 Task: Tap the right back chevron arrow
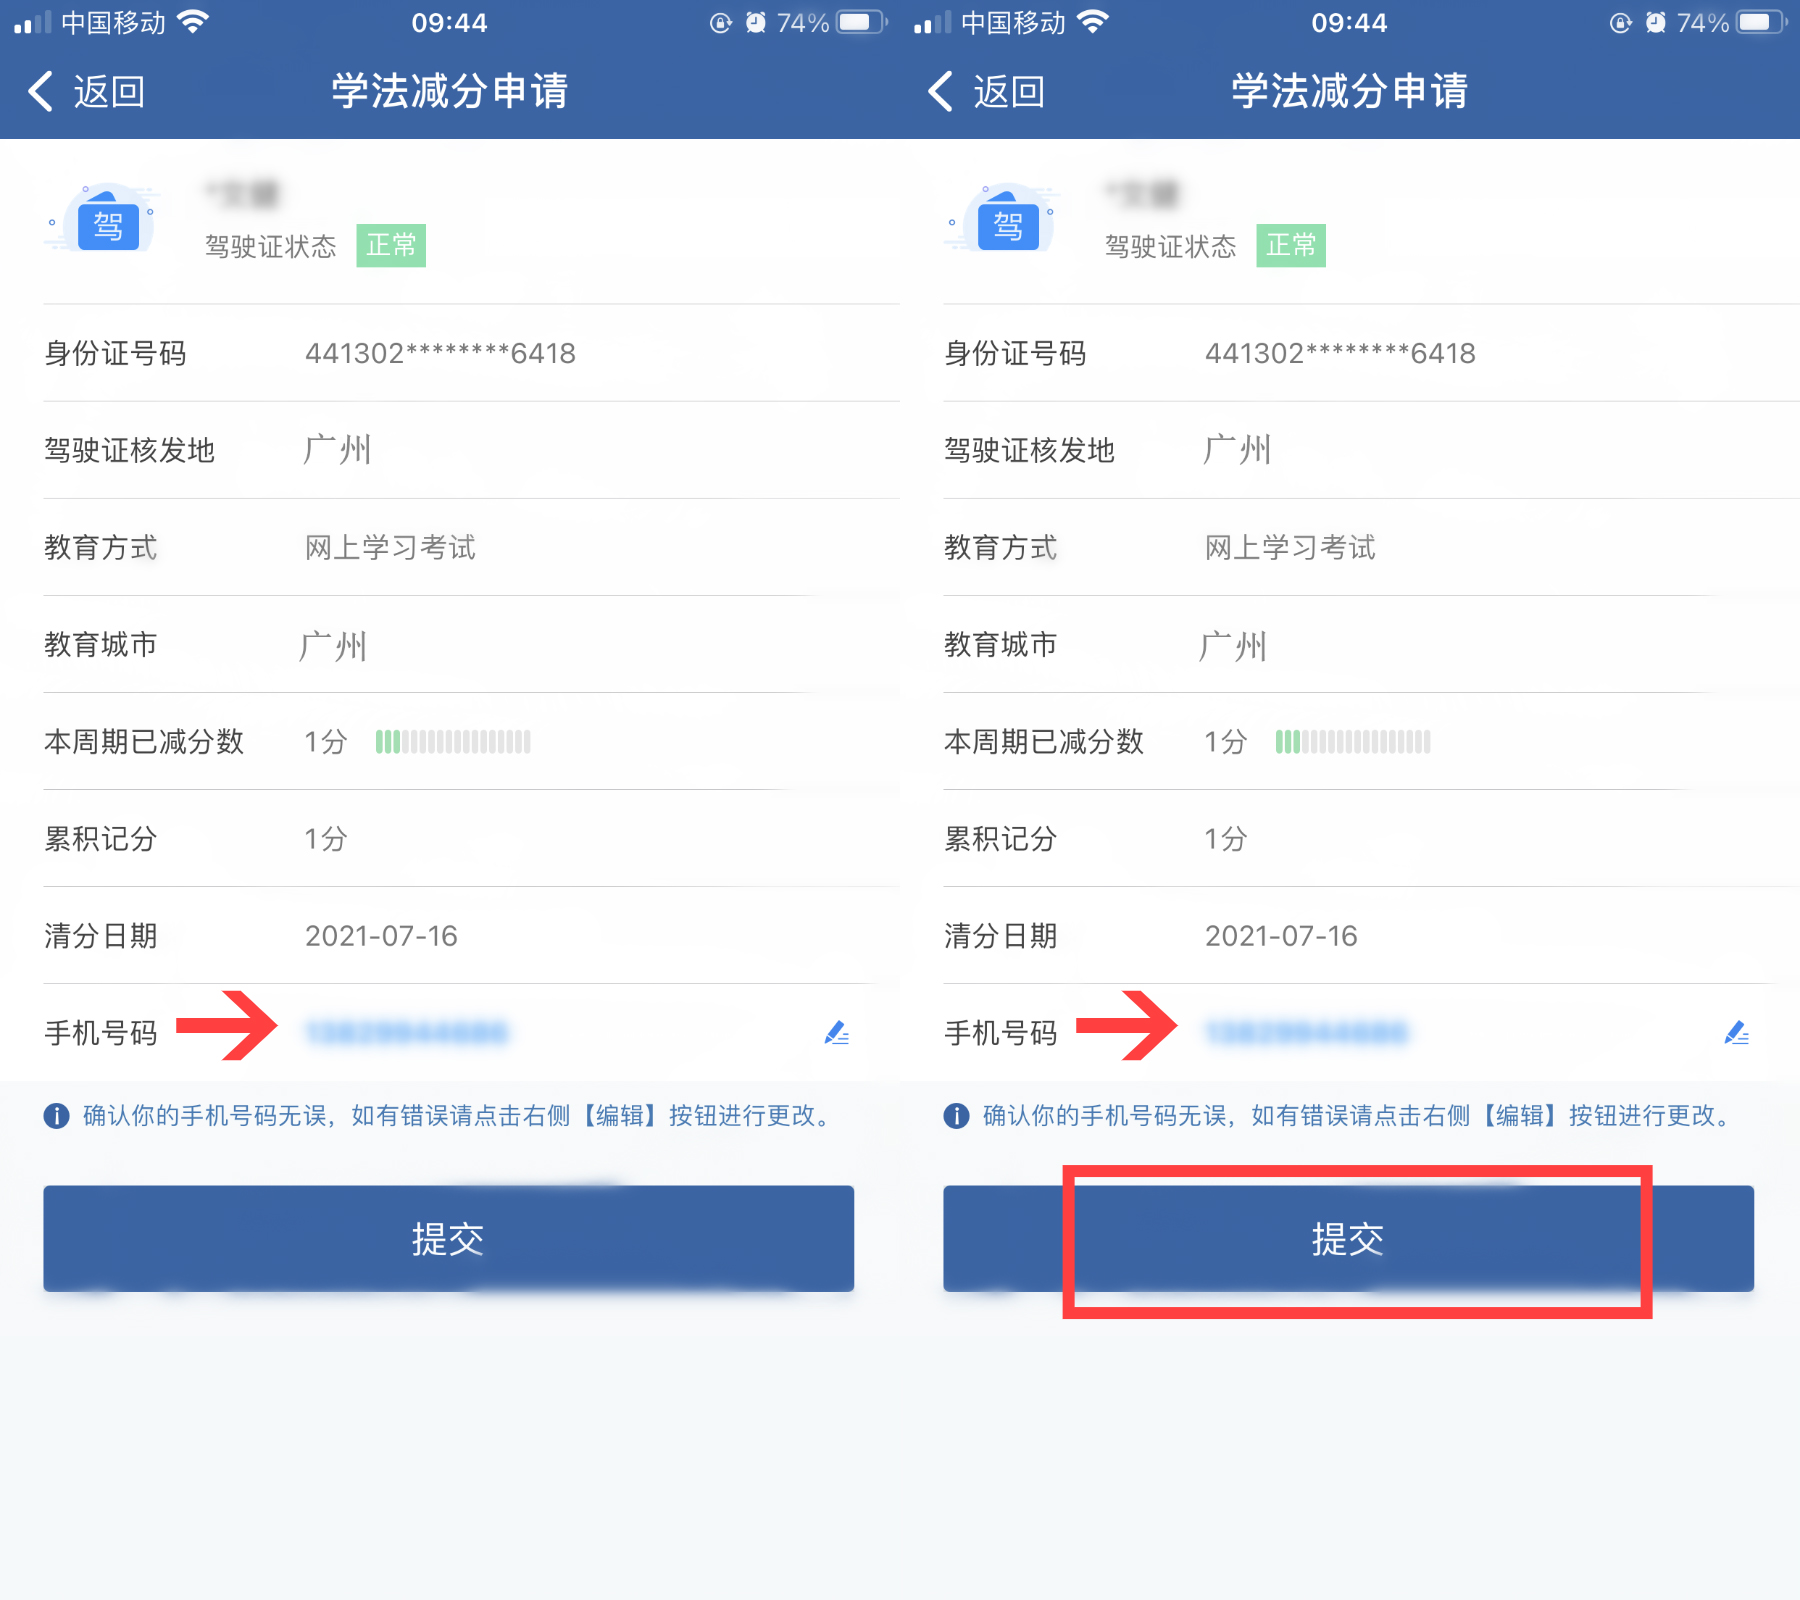[940, 91]
